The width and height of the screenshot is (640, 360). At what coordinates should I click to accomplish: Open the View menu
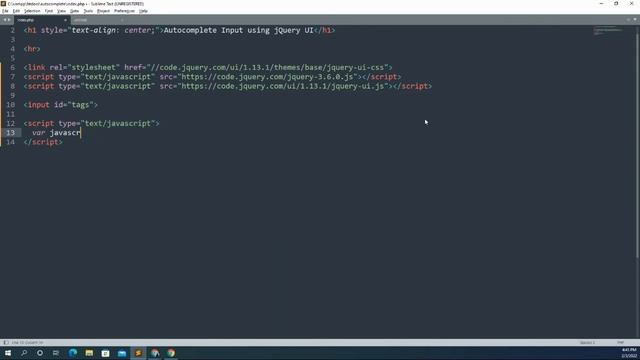pyautogui.click(x=61, y=11)
